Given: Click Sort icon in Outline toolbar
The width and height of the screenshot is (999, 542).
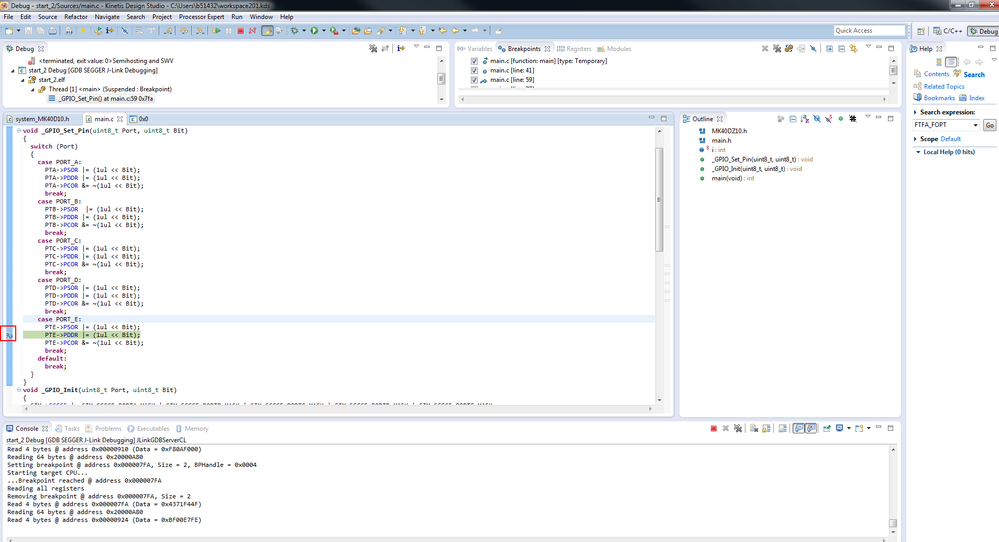Looking at the screenshot, I should pos(805,119).
